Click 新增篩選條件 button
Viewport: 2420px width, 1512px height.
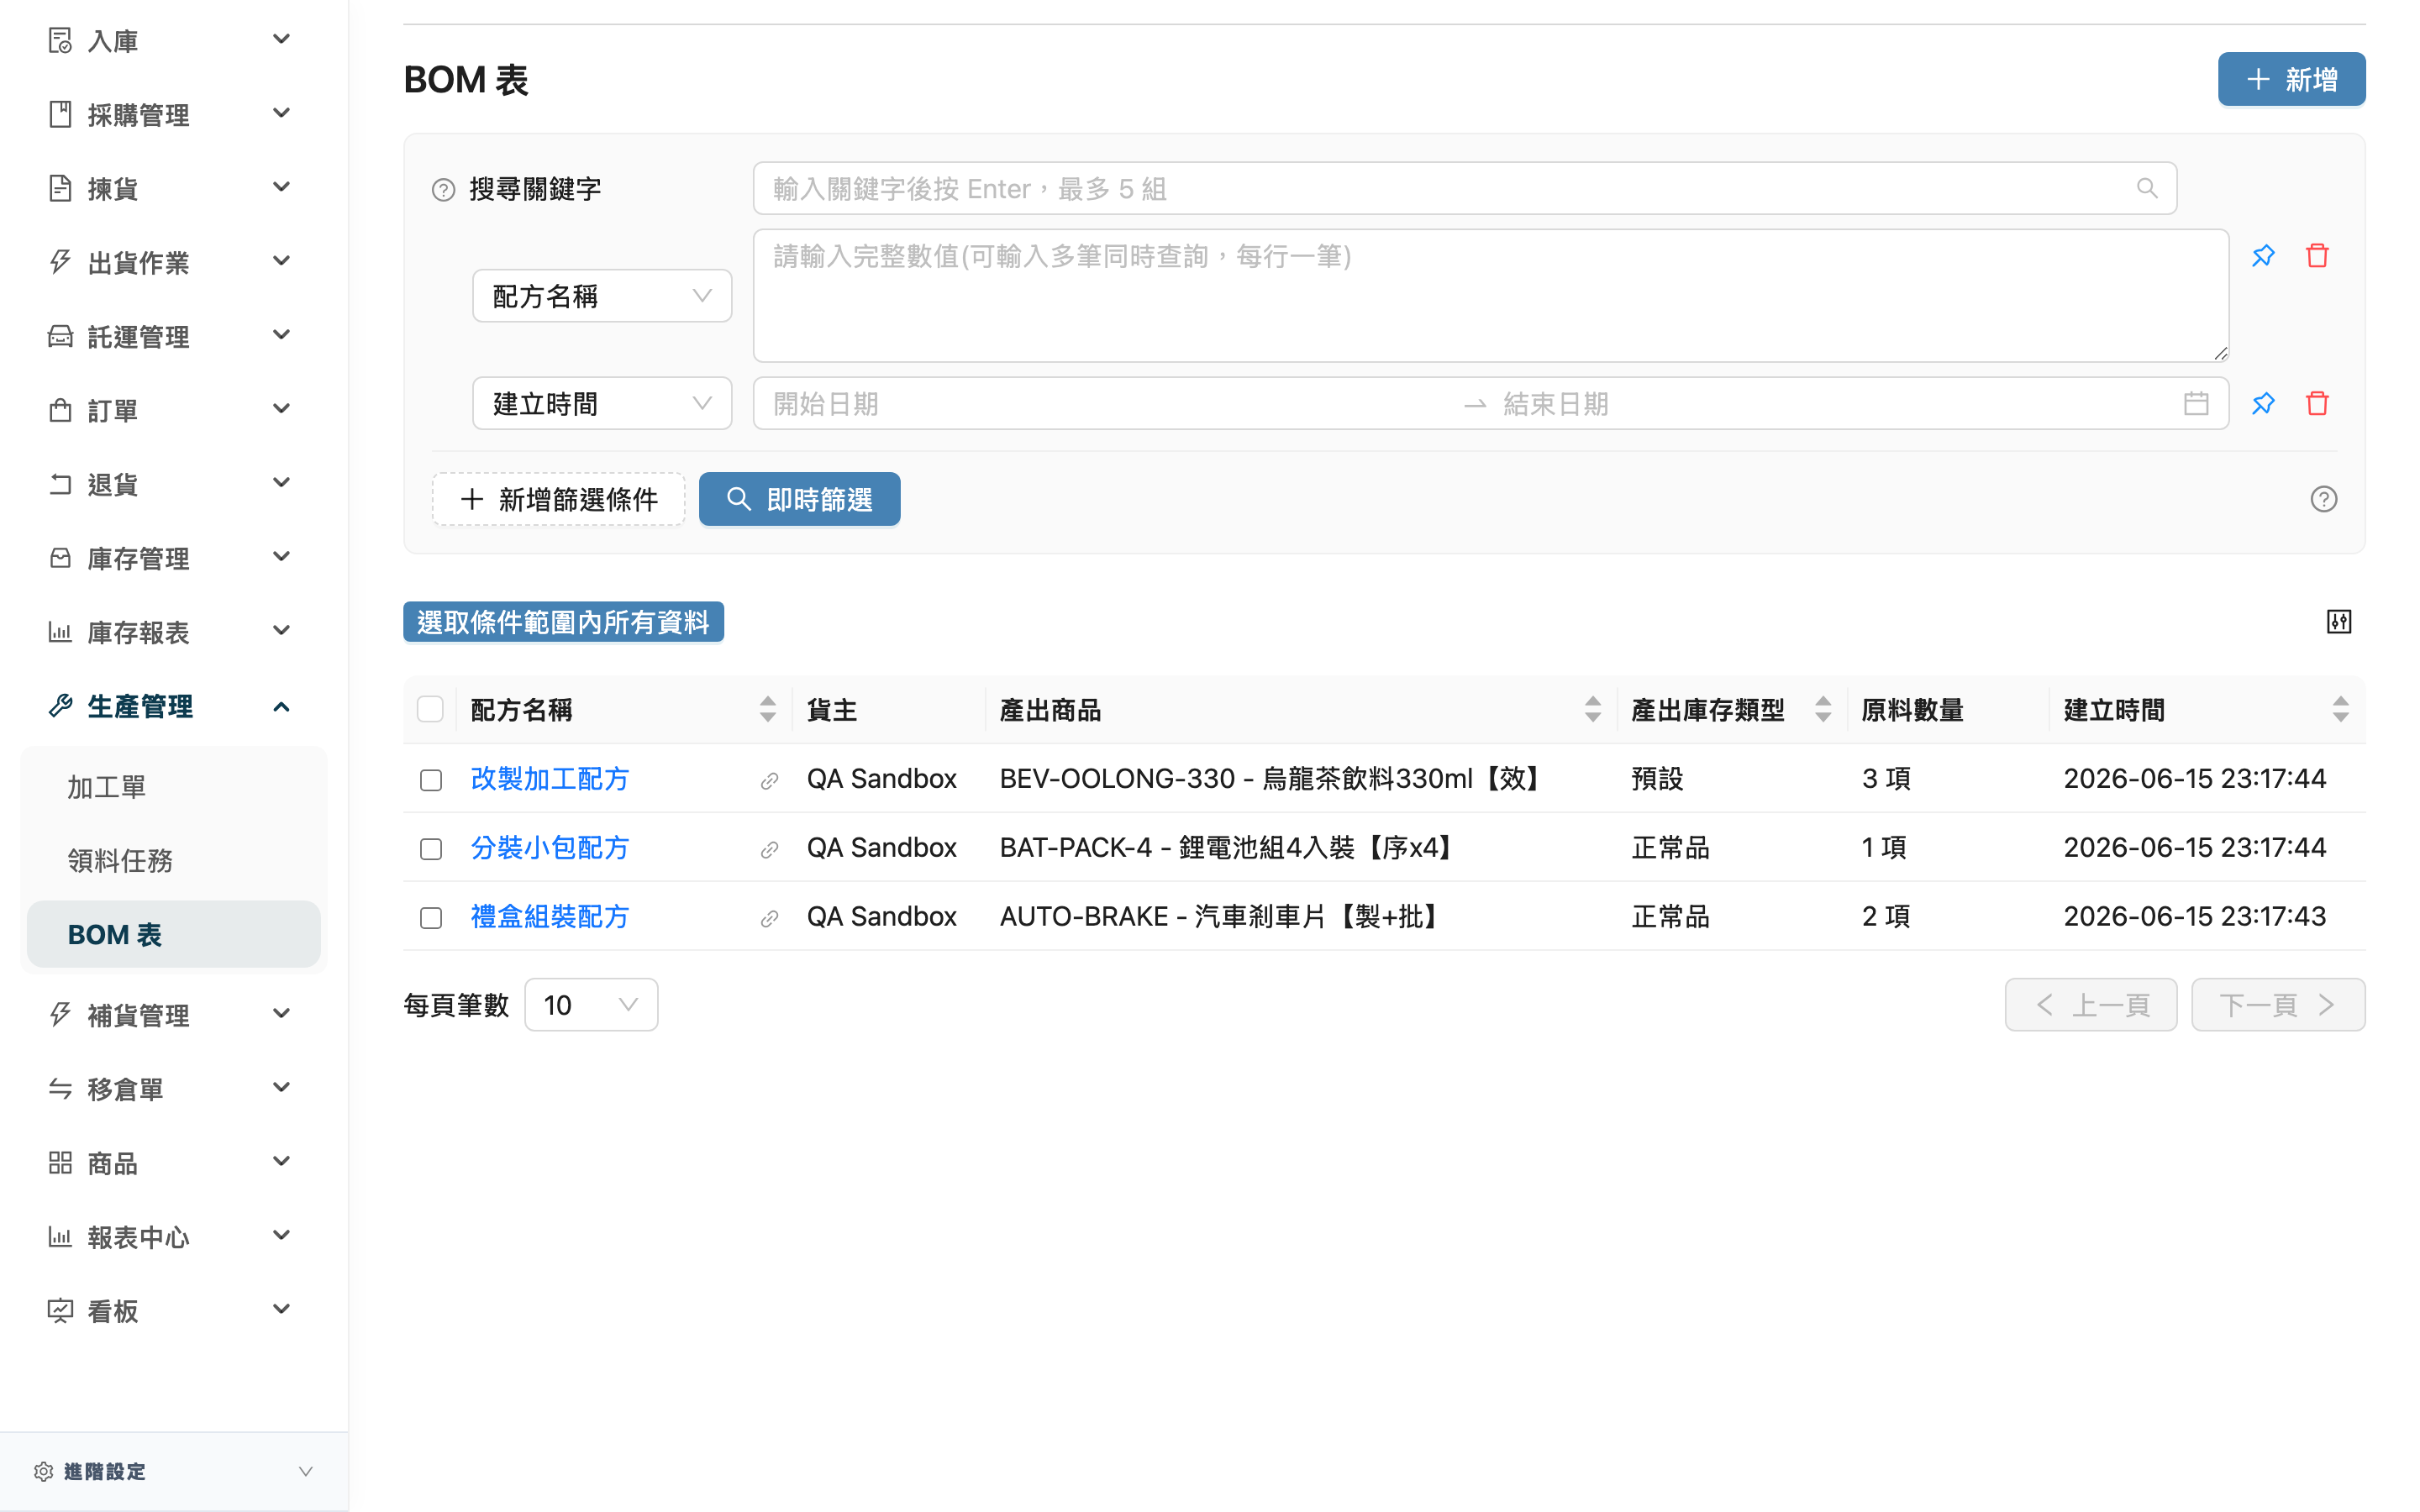click(x=559, y=499)
